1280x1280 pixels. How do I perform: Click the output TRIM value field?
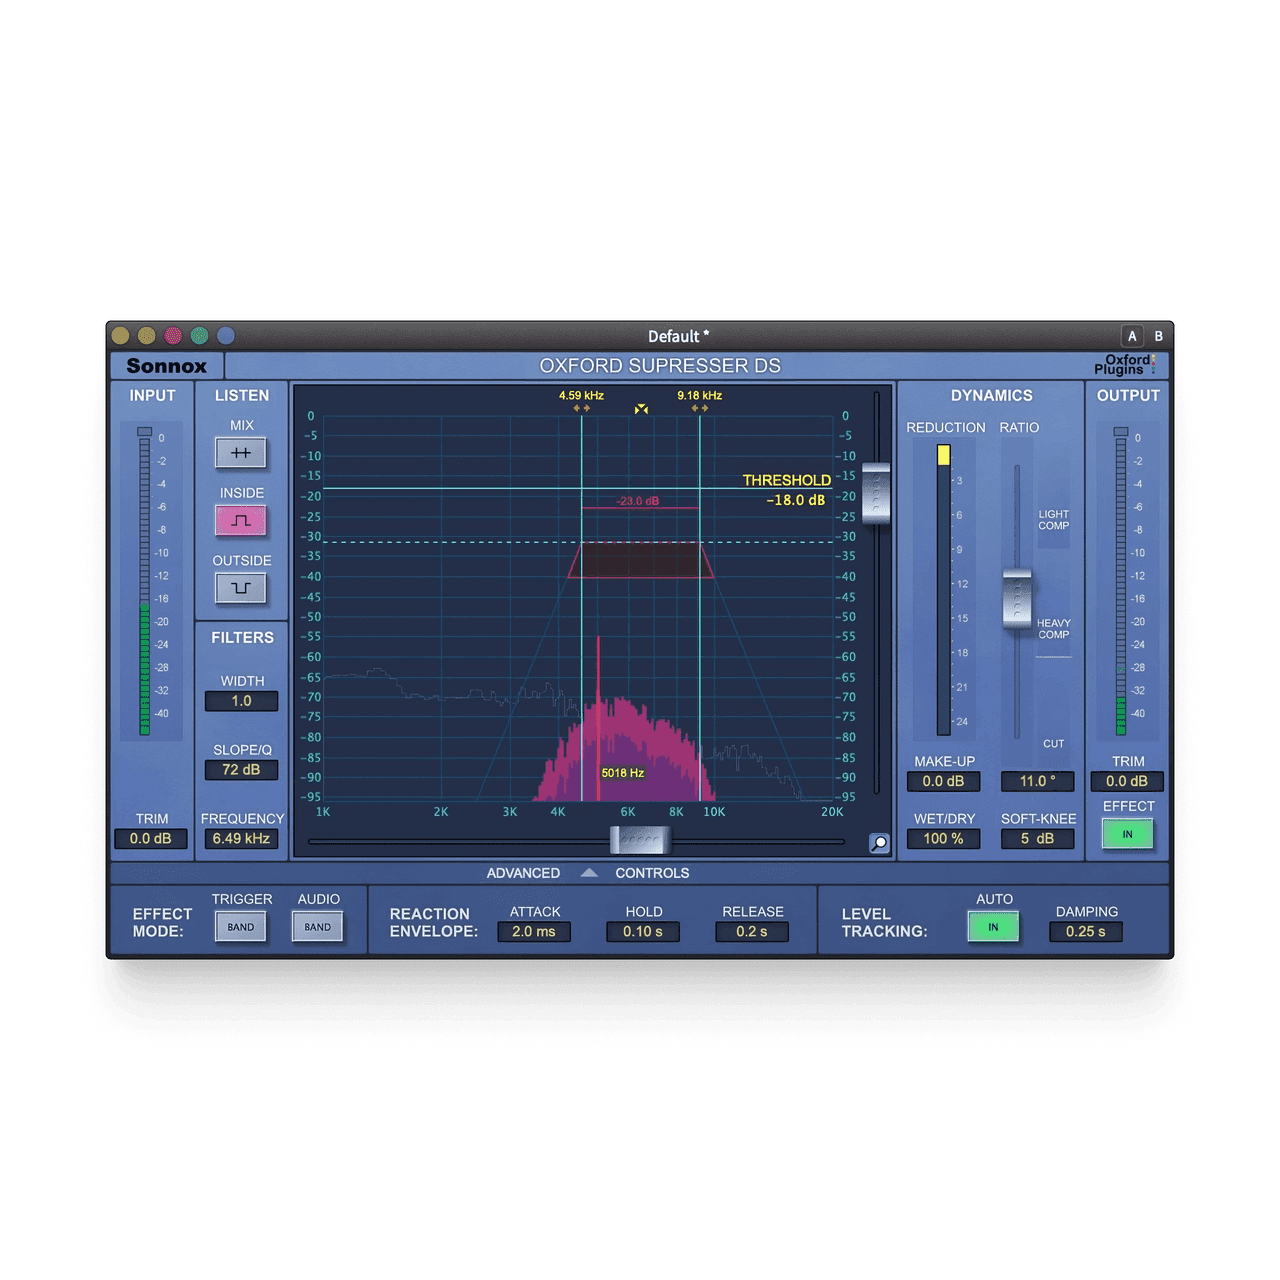1127,781
